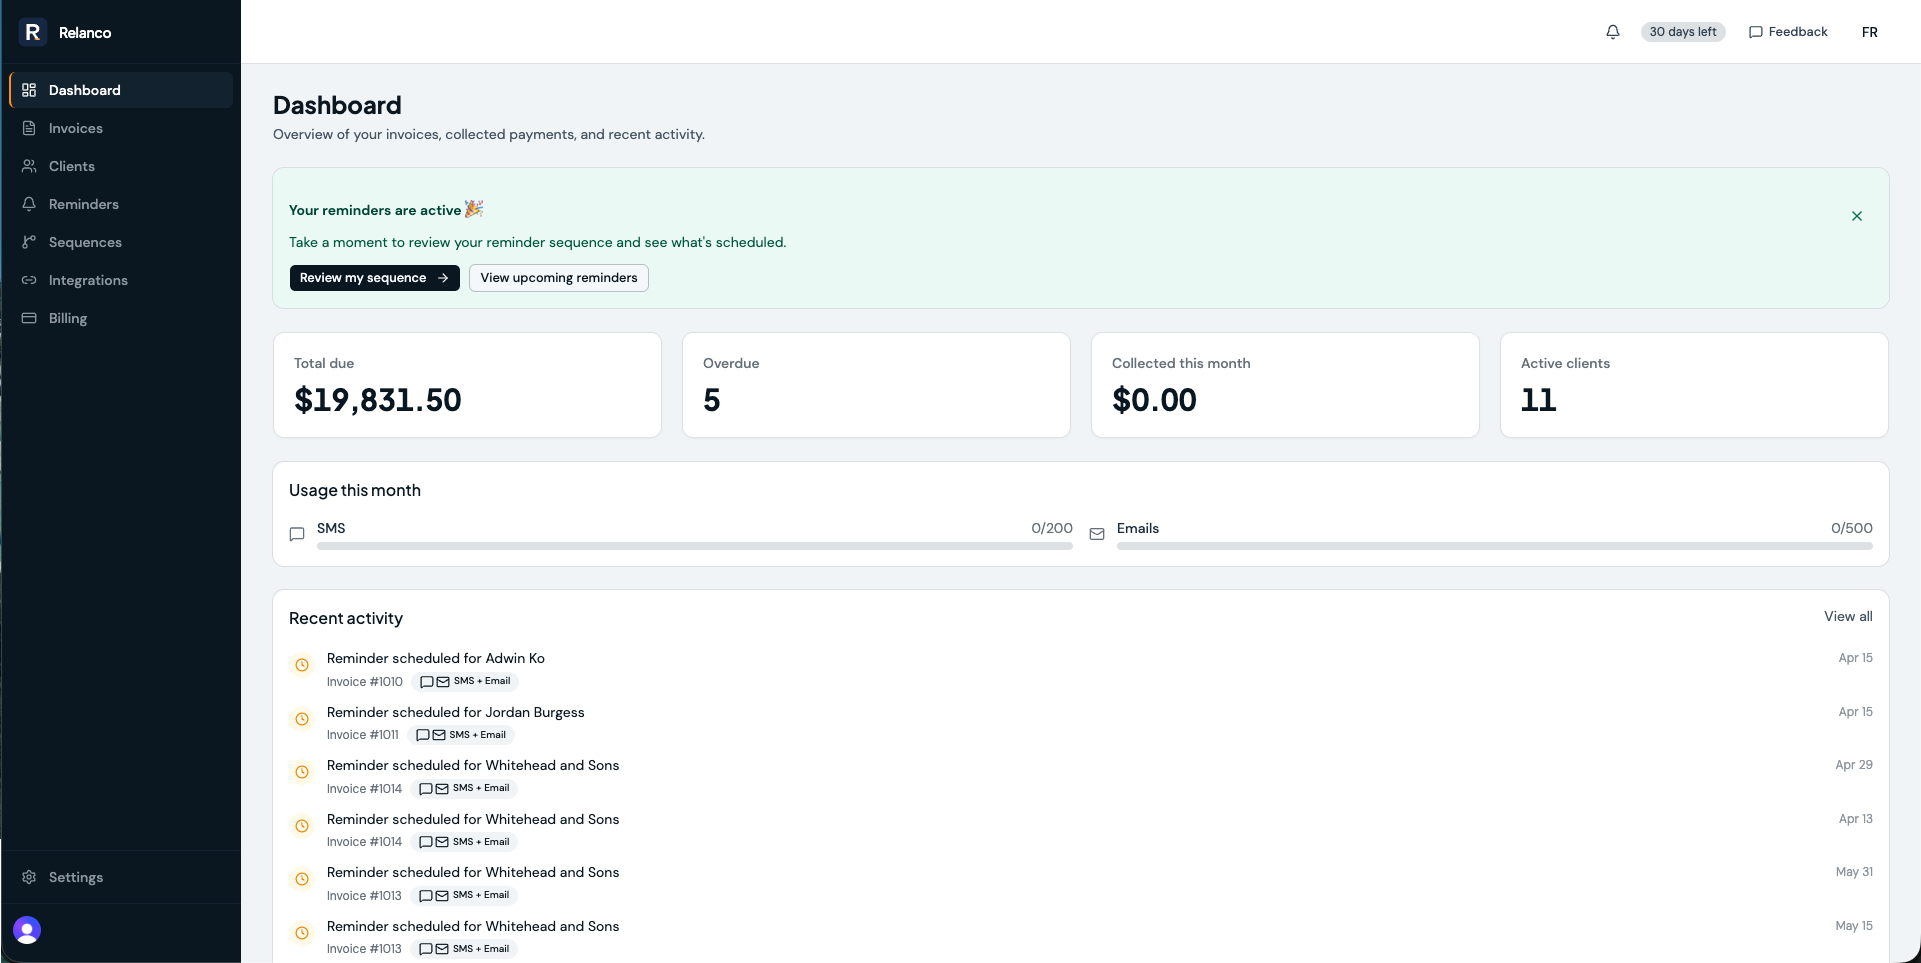
Task: Open the Feedback link
Action: click(x=1788, y=32)
